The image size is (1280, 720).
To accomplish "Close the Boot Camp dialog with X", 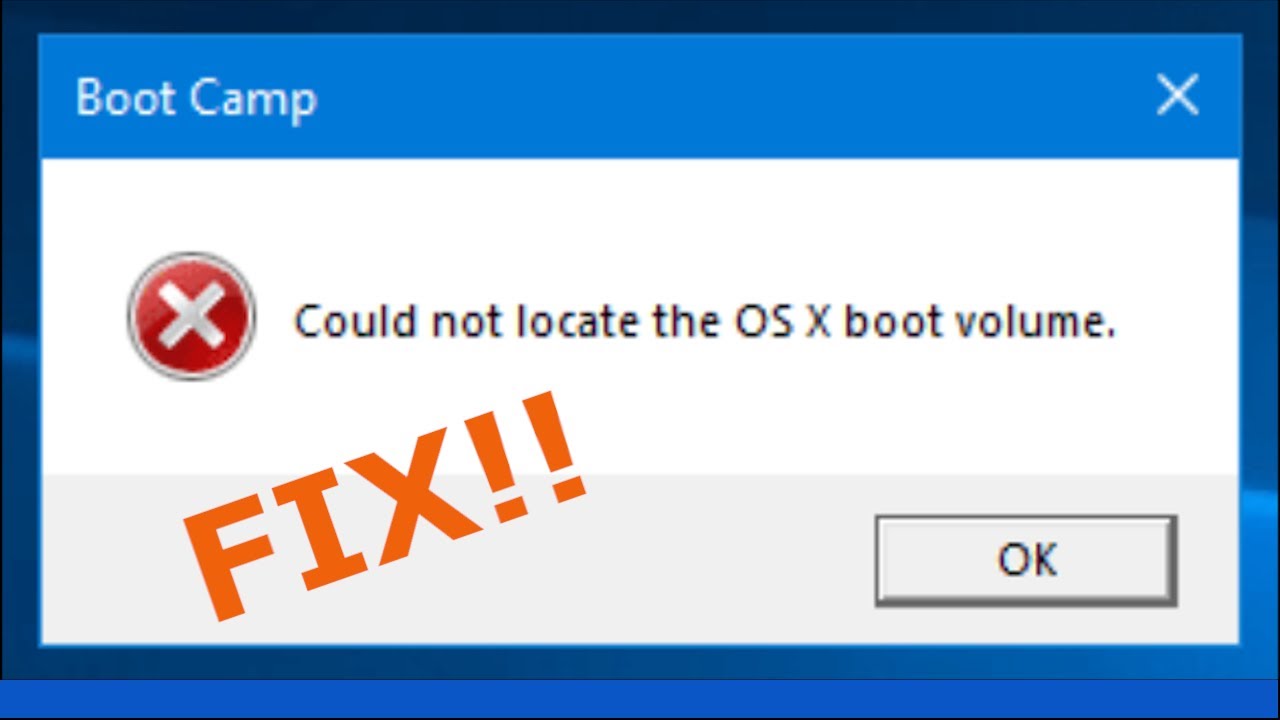I will click(1177, 97).
